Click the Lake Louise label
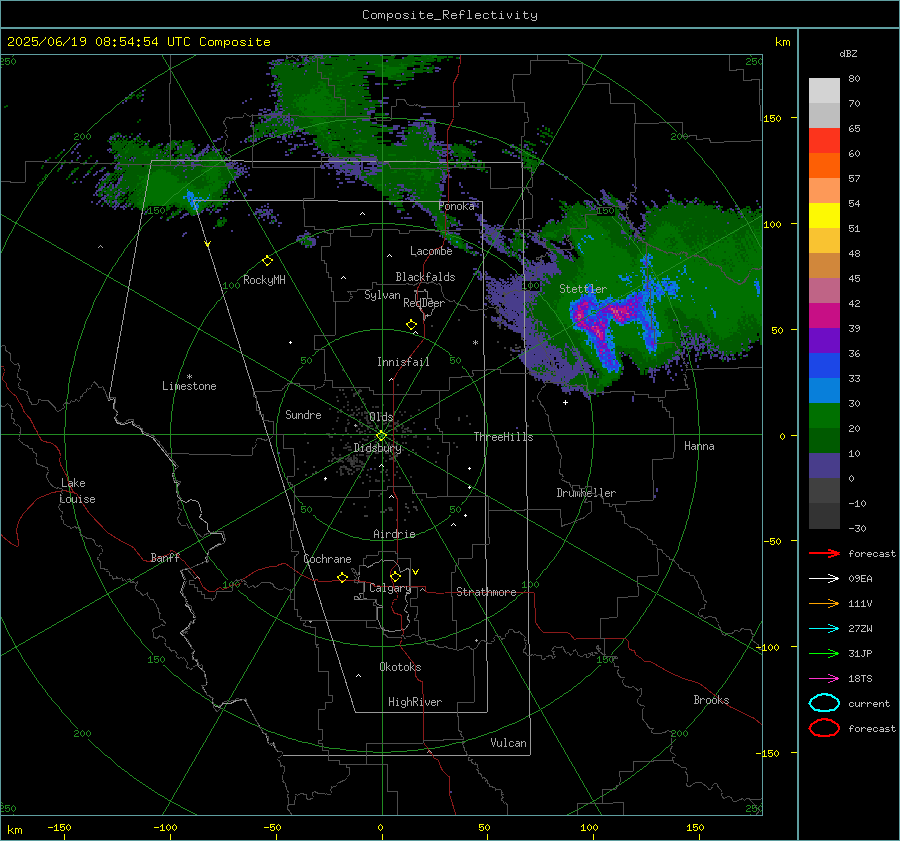 pyautogui.click(x=77, y=491)
